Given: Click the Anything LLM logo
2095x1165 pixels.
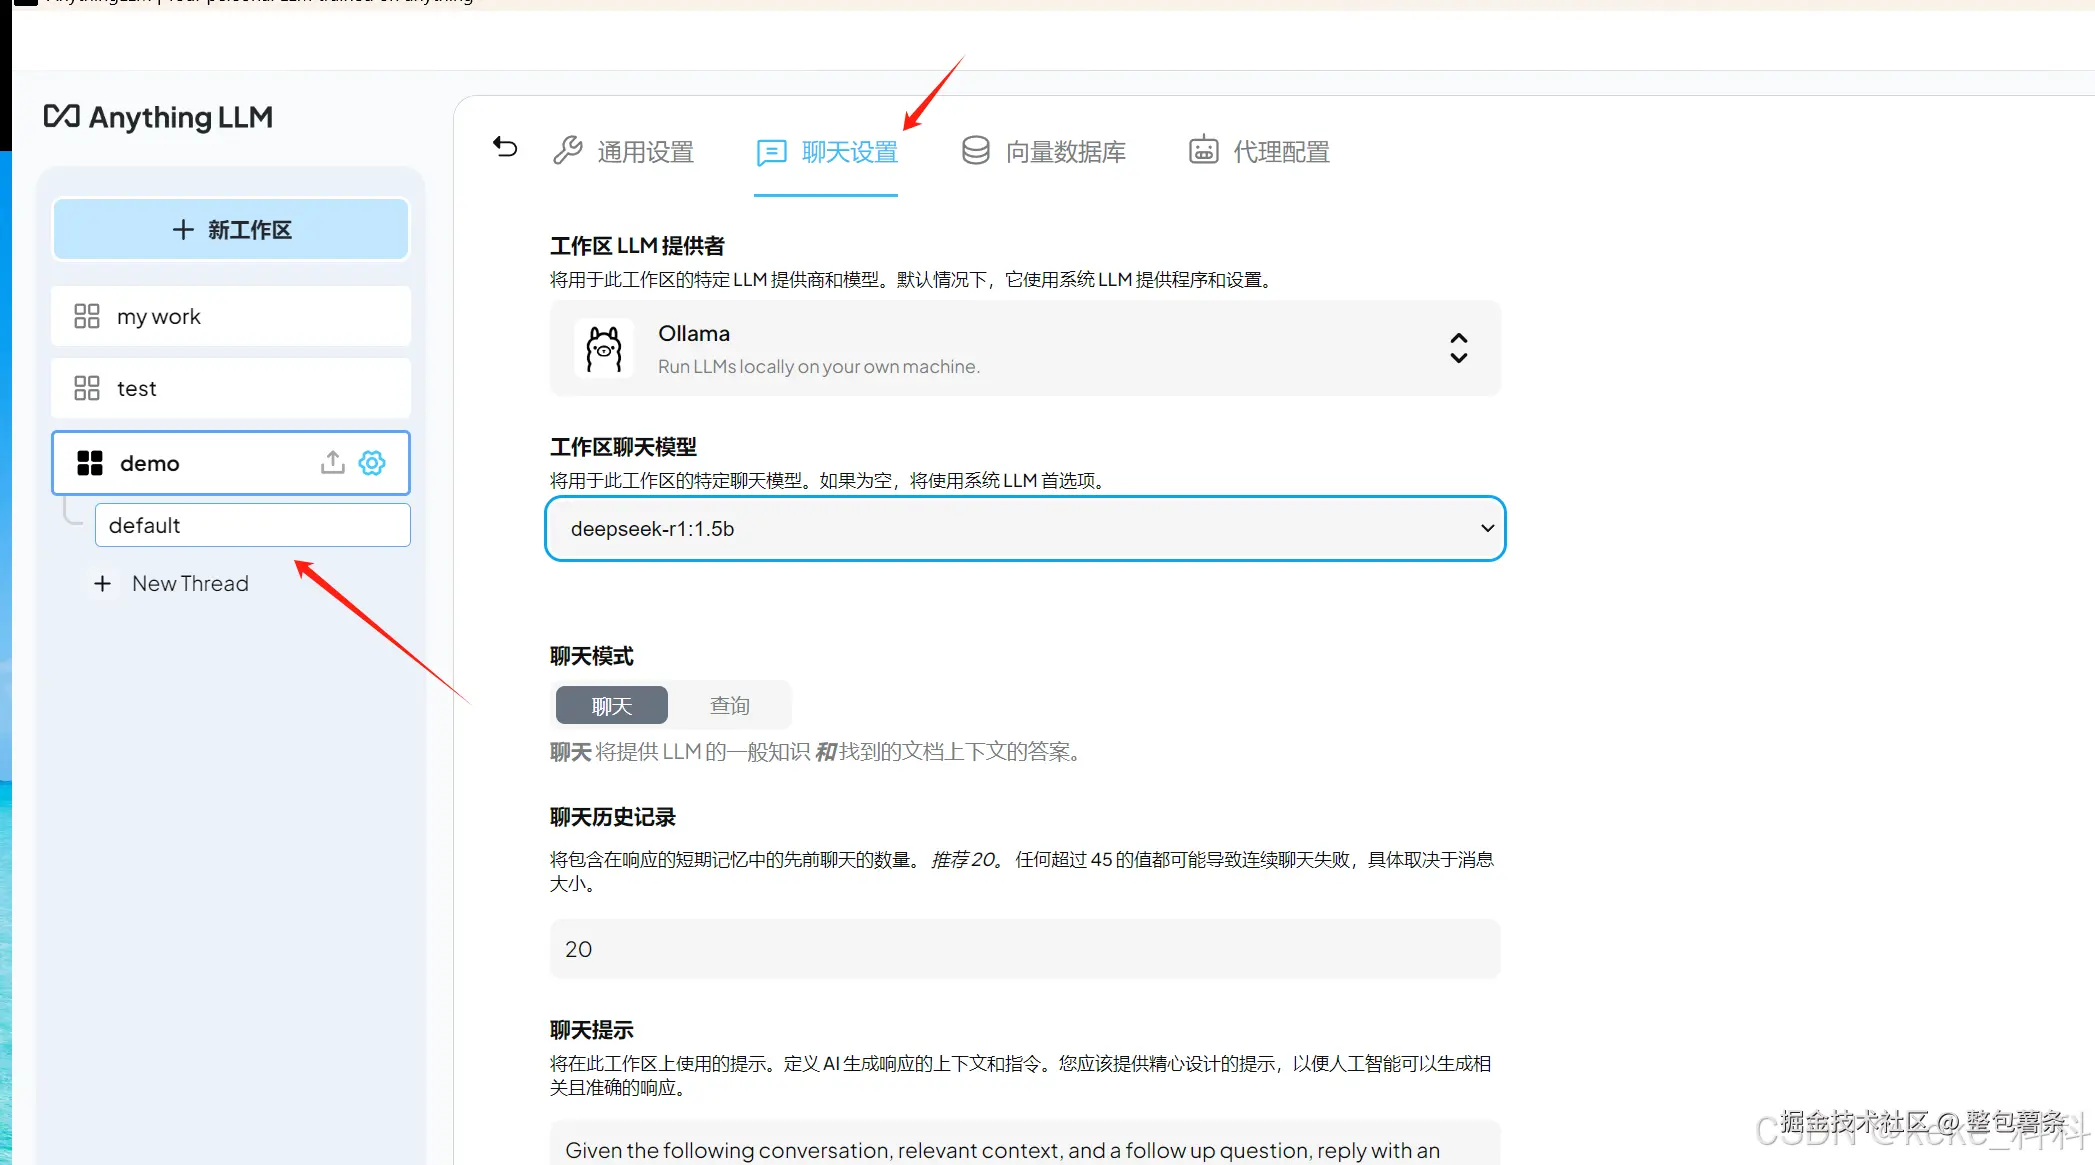Looking at the screenshot, I should point(158,117).
